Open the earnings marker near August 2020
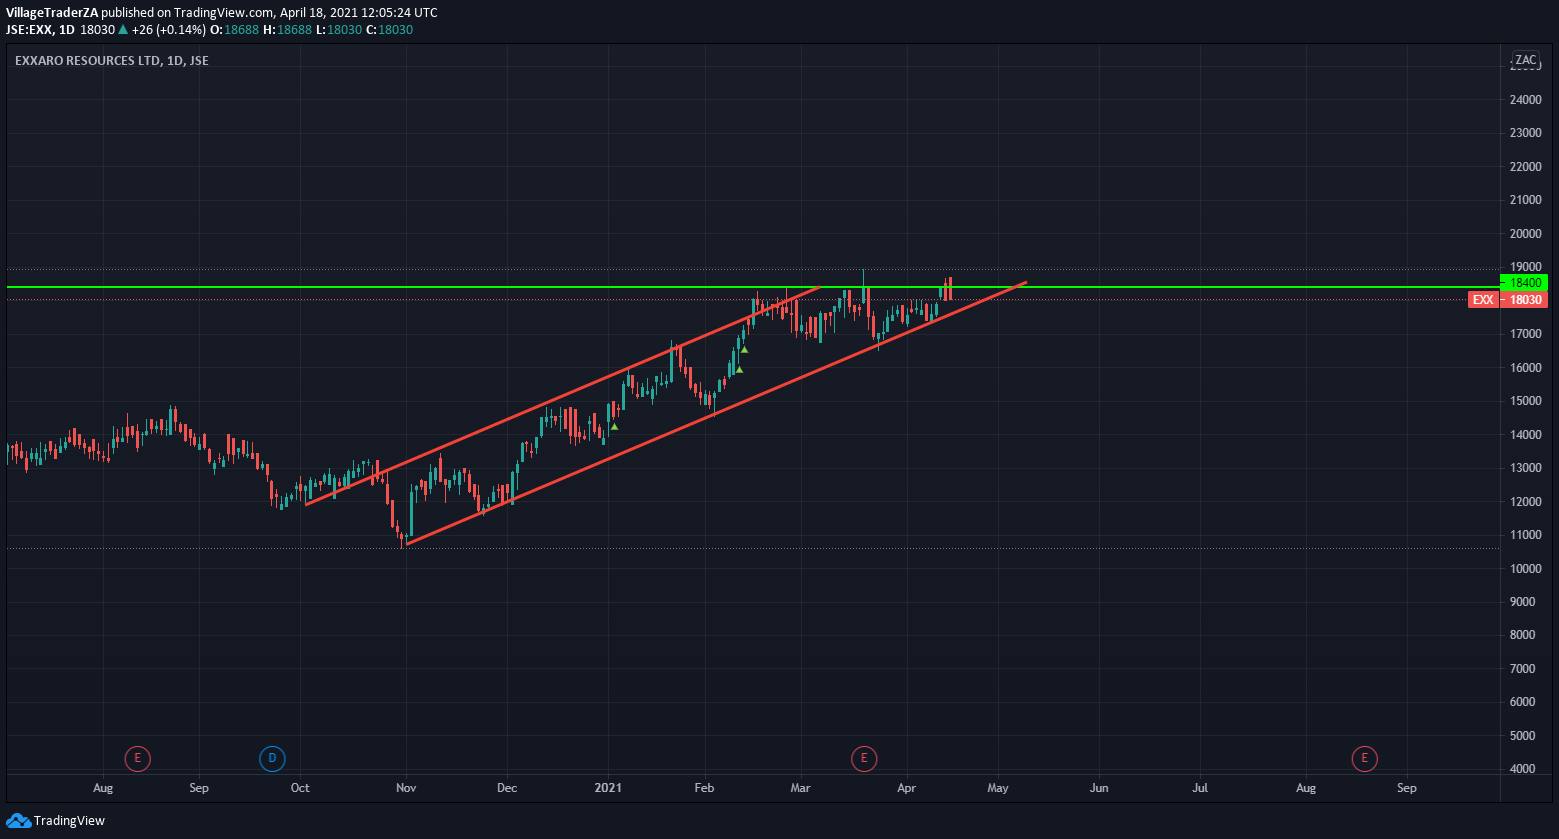Image resolution: width=1559 pixels, height=839 pixels. pyautogui.click(x=137, y=759)
